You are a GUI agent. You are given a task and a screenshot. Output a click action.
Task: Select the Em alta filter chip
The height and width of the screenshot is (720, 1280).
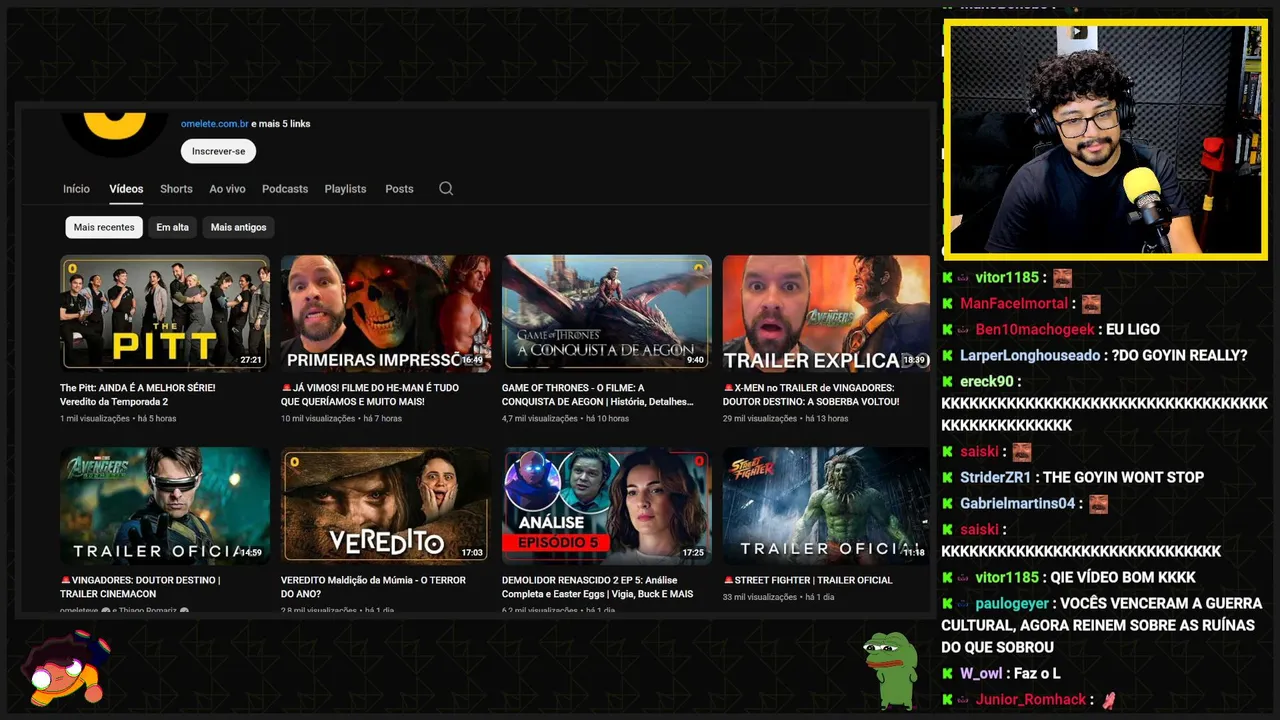click(x=172, y=227)
